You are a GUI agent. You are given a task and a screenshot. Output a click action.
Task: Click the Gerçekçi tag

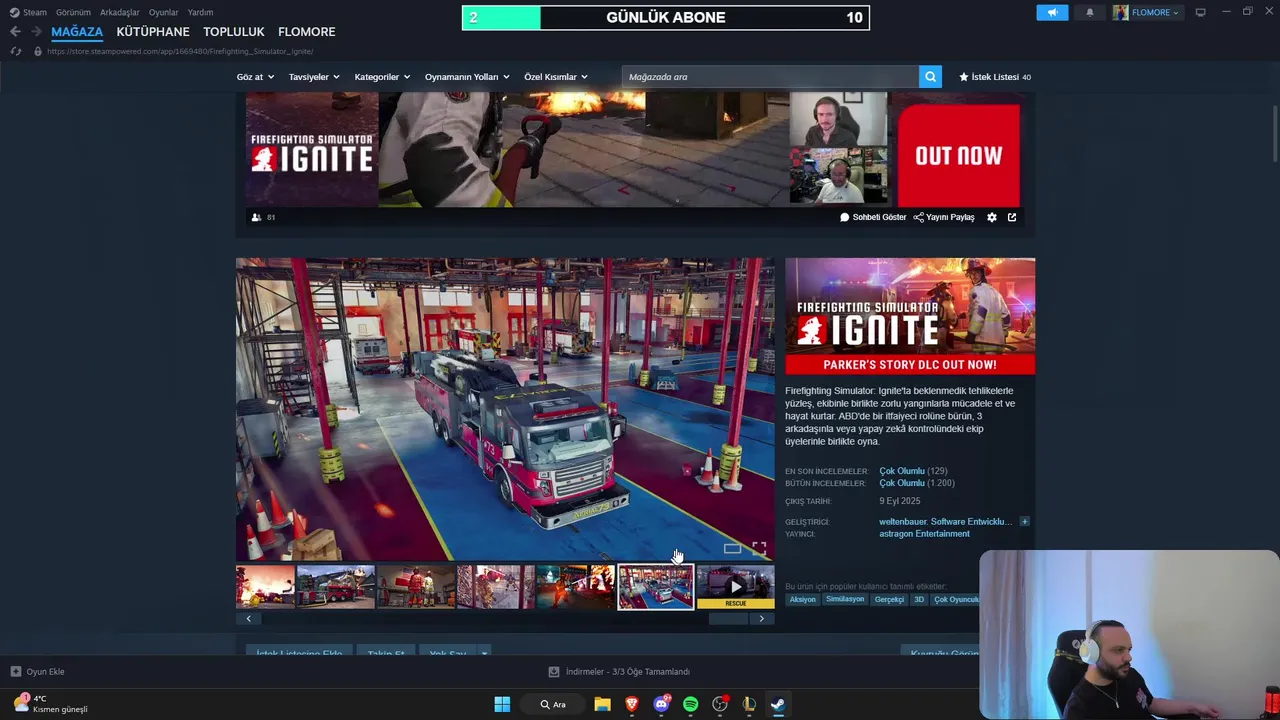[889, 600]
